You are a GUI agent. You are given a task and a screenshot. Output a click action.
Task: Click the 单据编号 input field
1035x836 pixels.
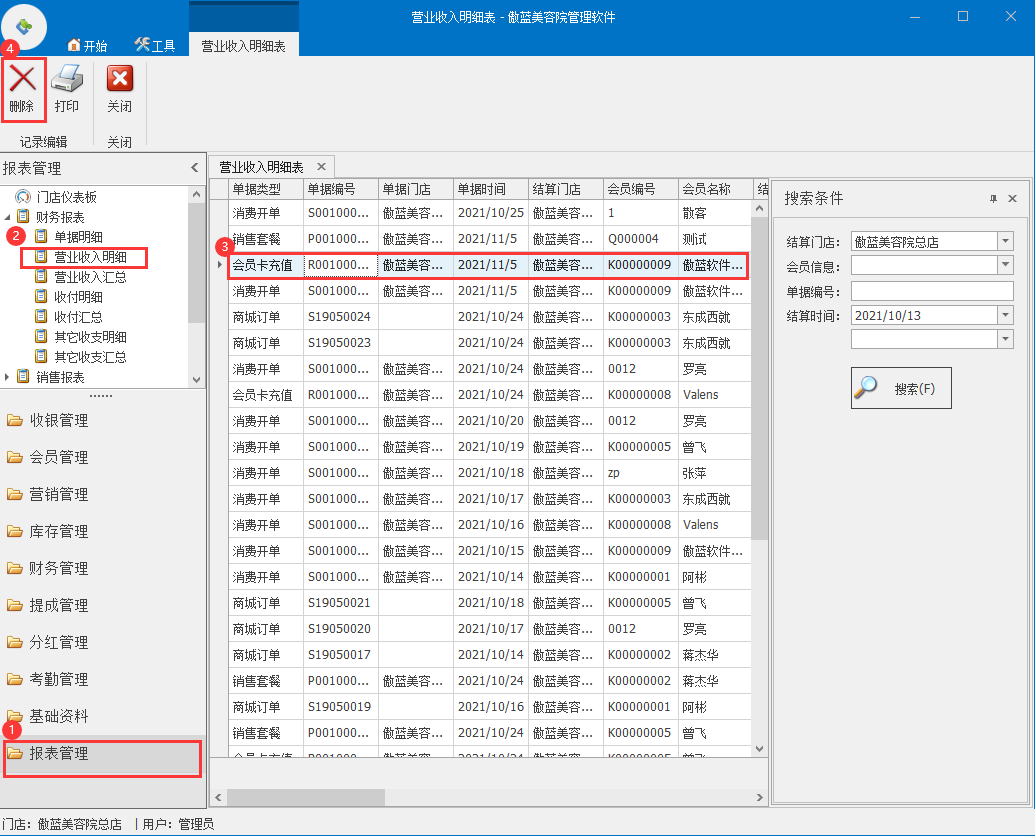pyautogui.click(x=931, y=290)
